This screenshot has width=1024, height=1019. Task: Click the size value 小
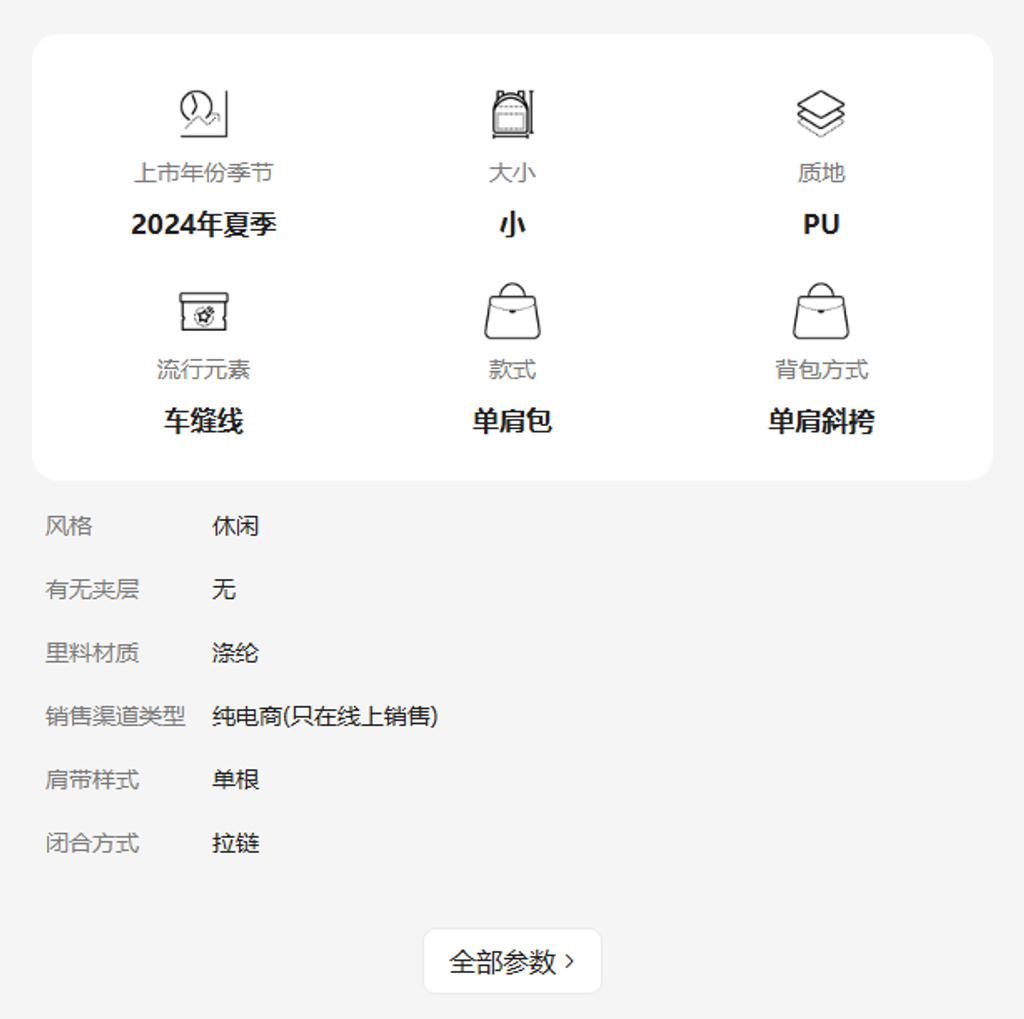513,225
